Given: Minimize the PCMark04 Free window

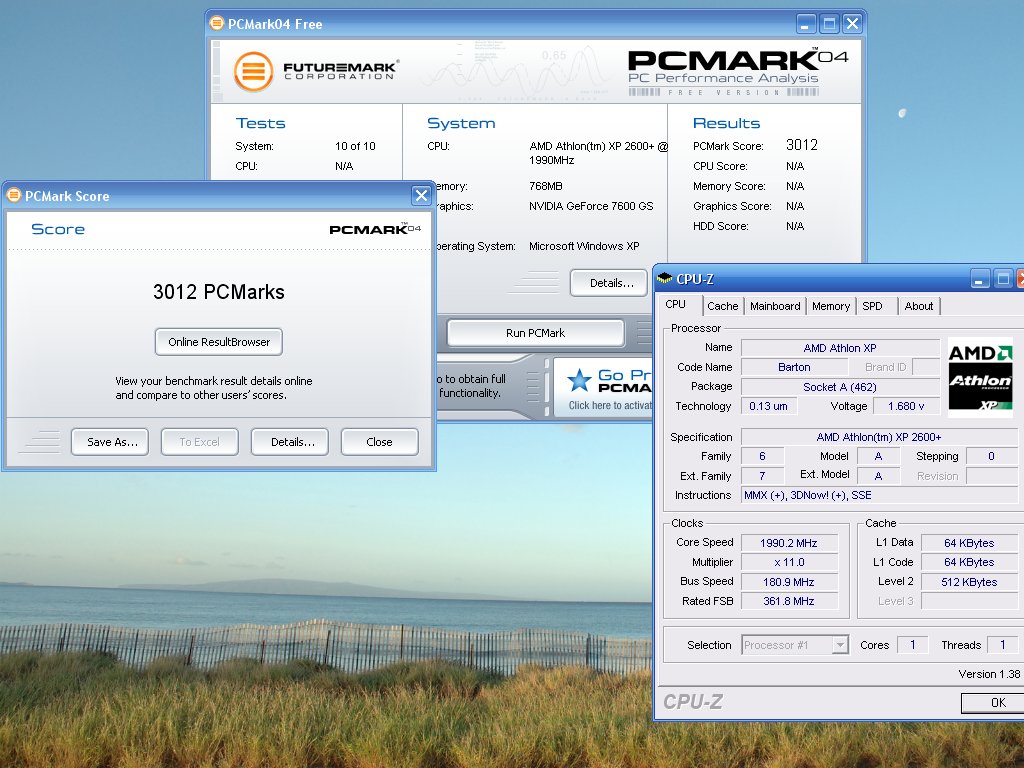Looking at the screenshot, I should (x=806, y=24).
